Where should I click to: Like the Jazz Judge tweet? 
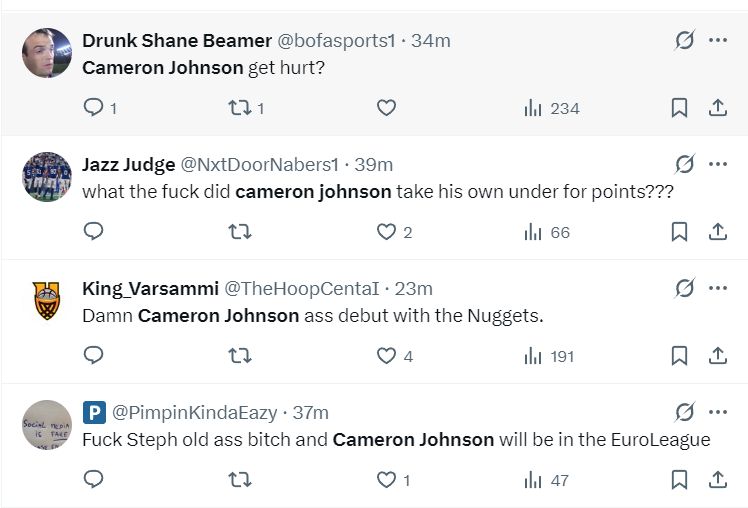click(x=386, y=232)
